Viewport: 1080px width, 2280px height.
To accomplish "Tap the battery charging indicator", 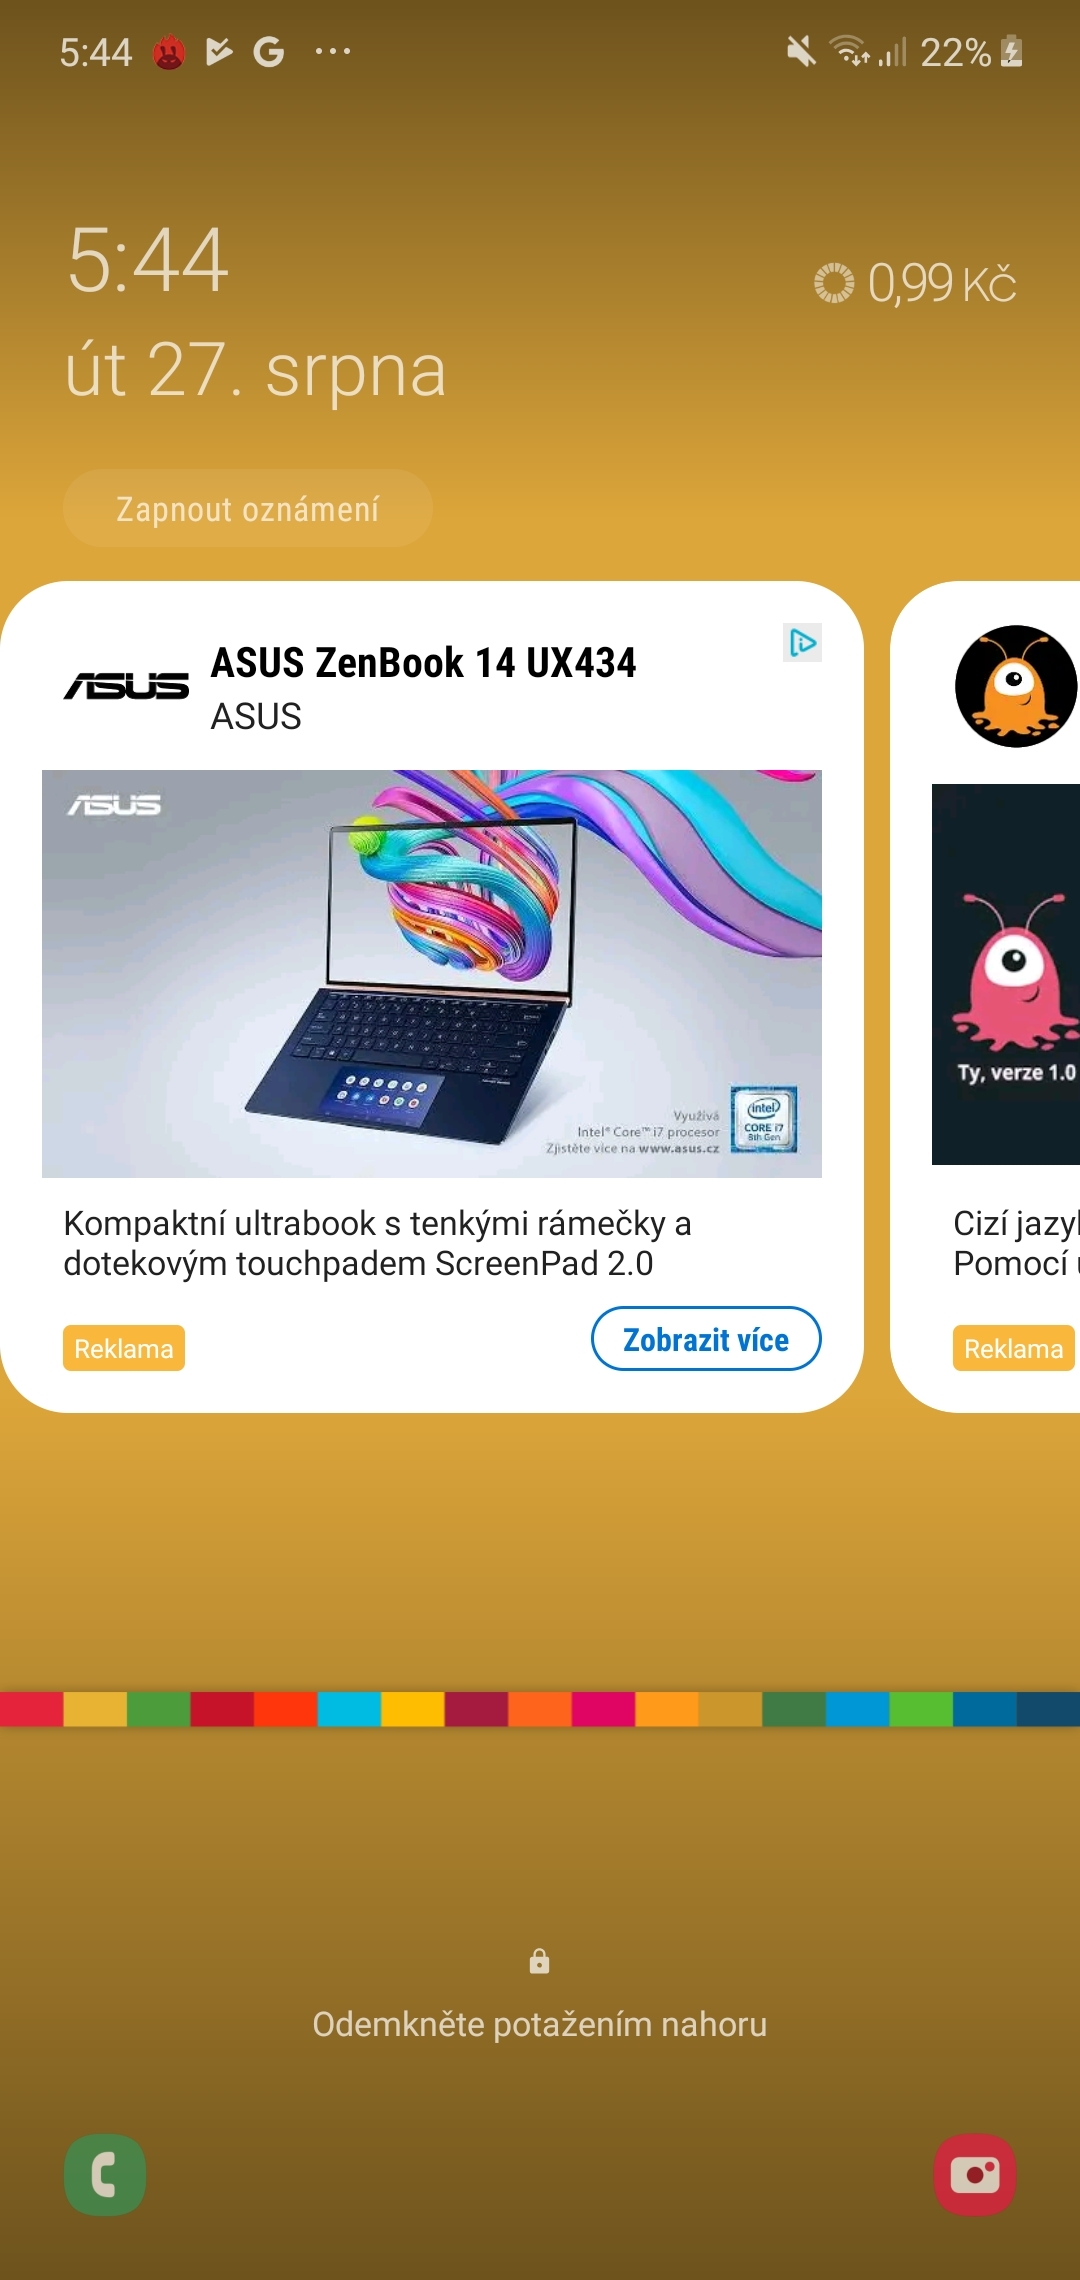I will point(1012,51).
